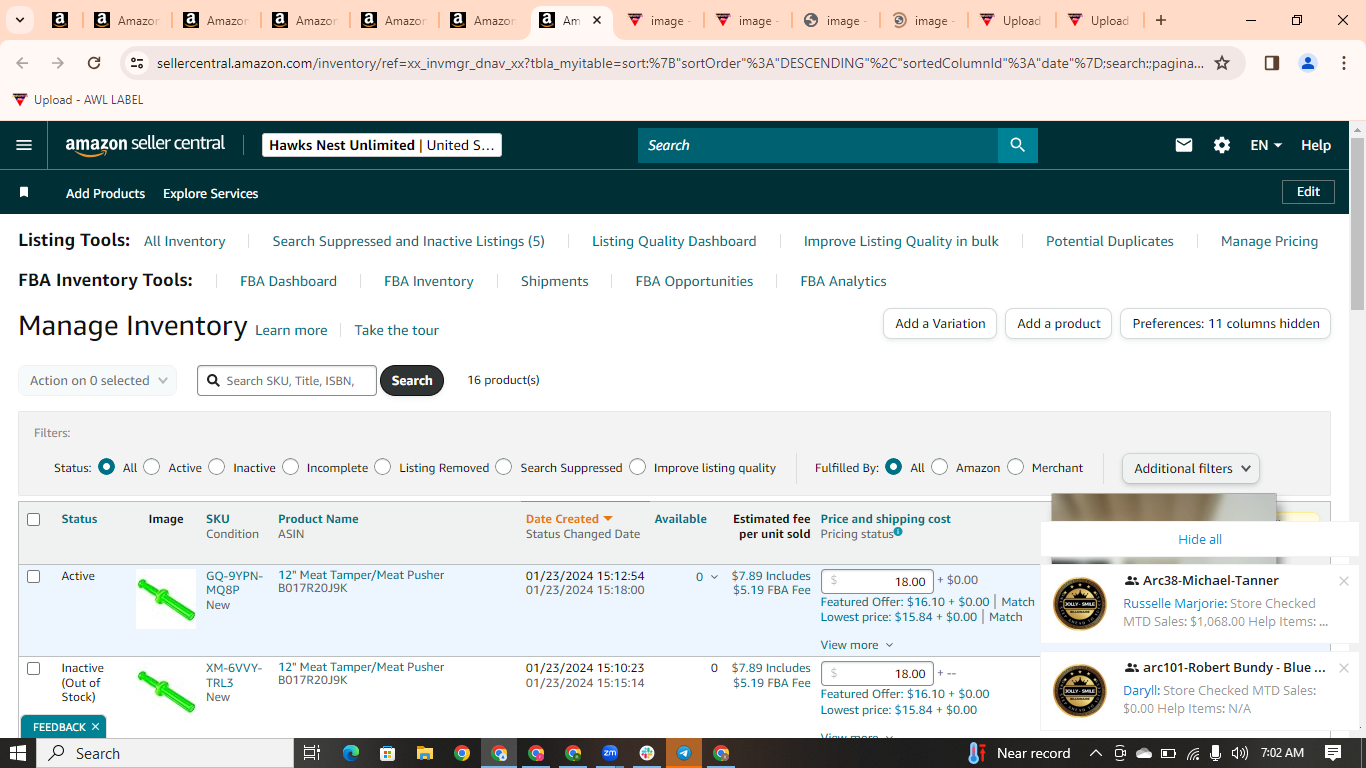Click the bookmark flag icon beside Add Products

click(24, 192)
